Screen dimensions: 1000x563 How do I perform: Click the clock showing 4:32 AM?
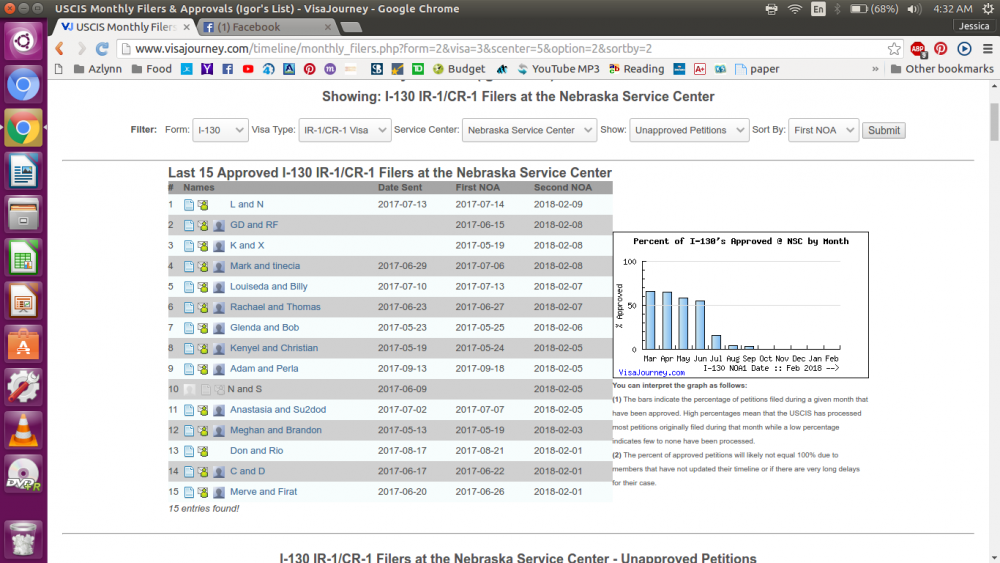point(953,9)
